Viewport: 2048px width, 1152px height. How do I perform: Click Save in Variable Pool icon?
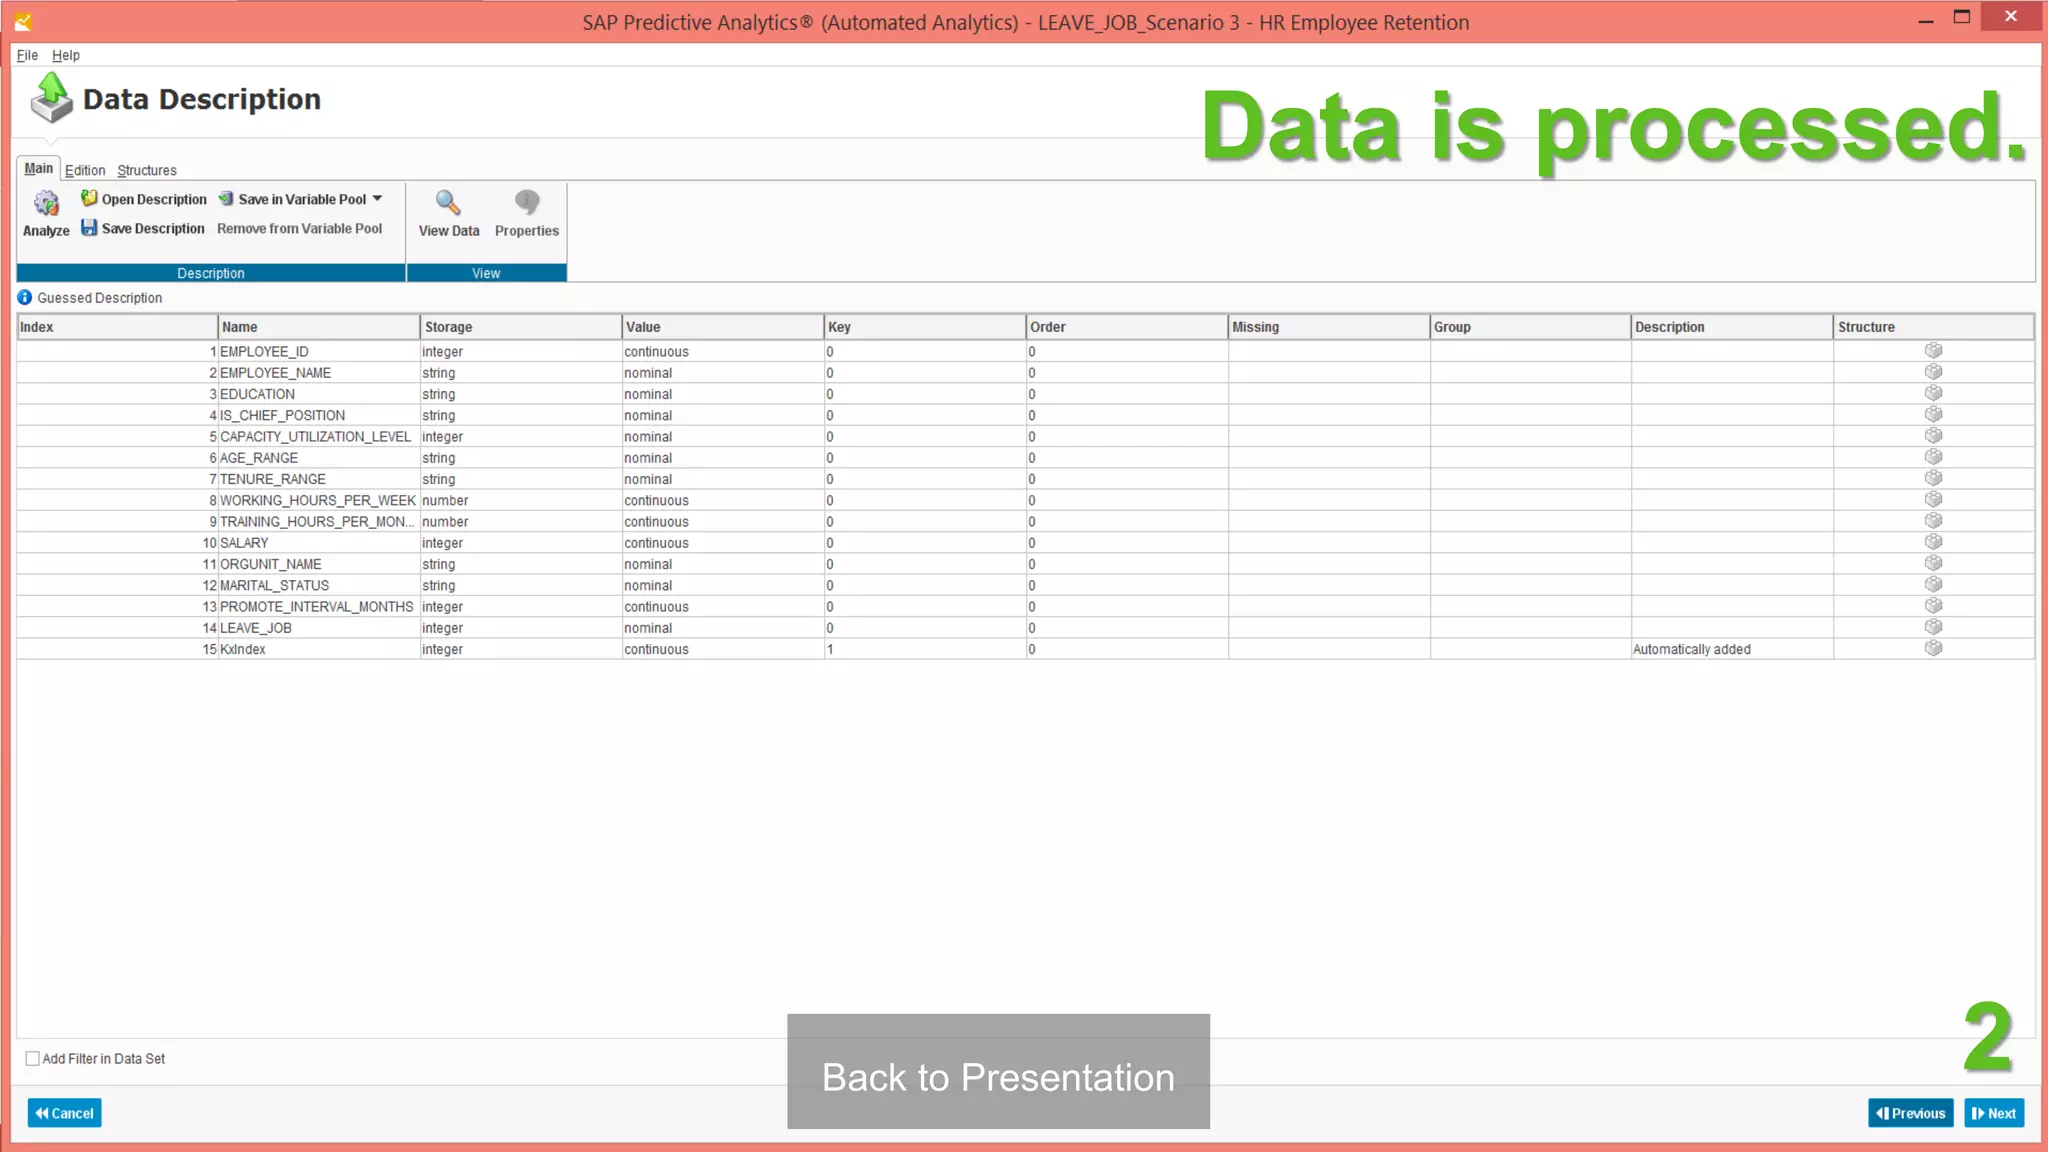click(x=226, y=198)
